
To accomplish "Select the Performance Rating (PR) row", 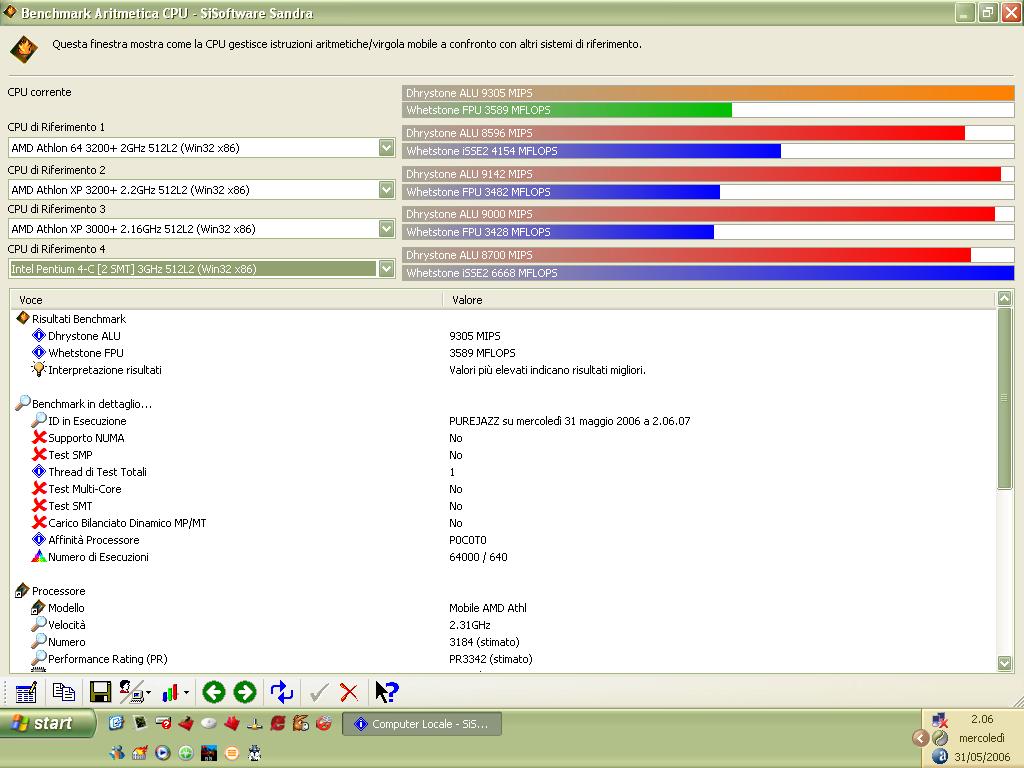I will (x=504, y=658).
